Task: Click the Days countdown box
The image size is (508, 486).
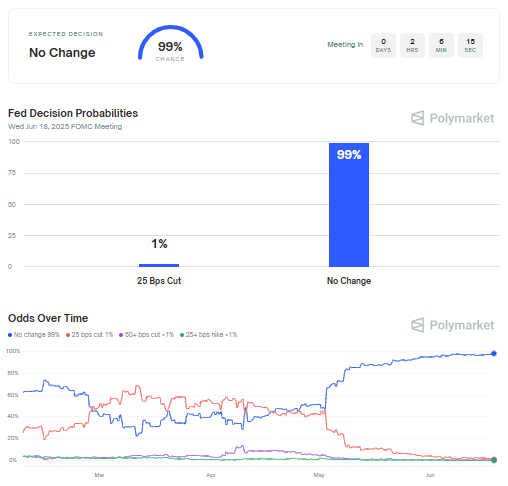Action: pos(383,45)
